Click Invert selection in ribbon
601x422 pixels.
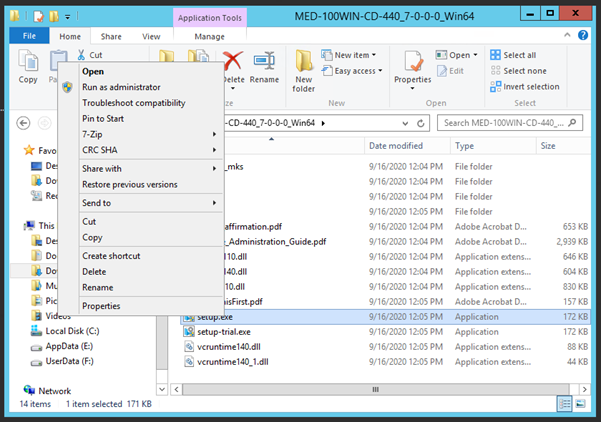click(525, 87)
